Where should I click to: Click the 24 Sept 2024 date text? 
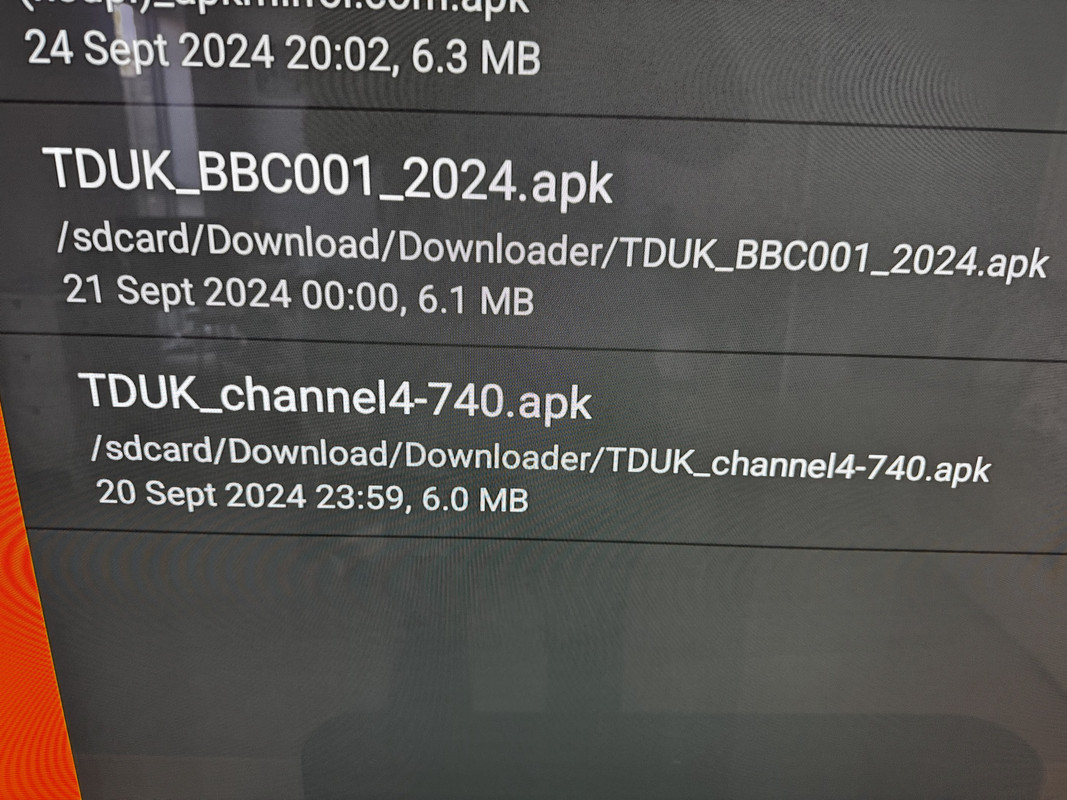[x=150, y=50]
